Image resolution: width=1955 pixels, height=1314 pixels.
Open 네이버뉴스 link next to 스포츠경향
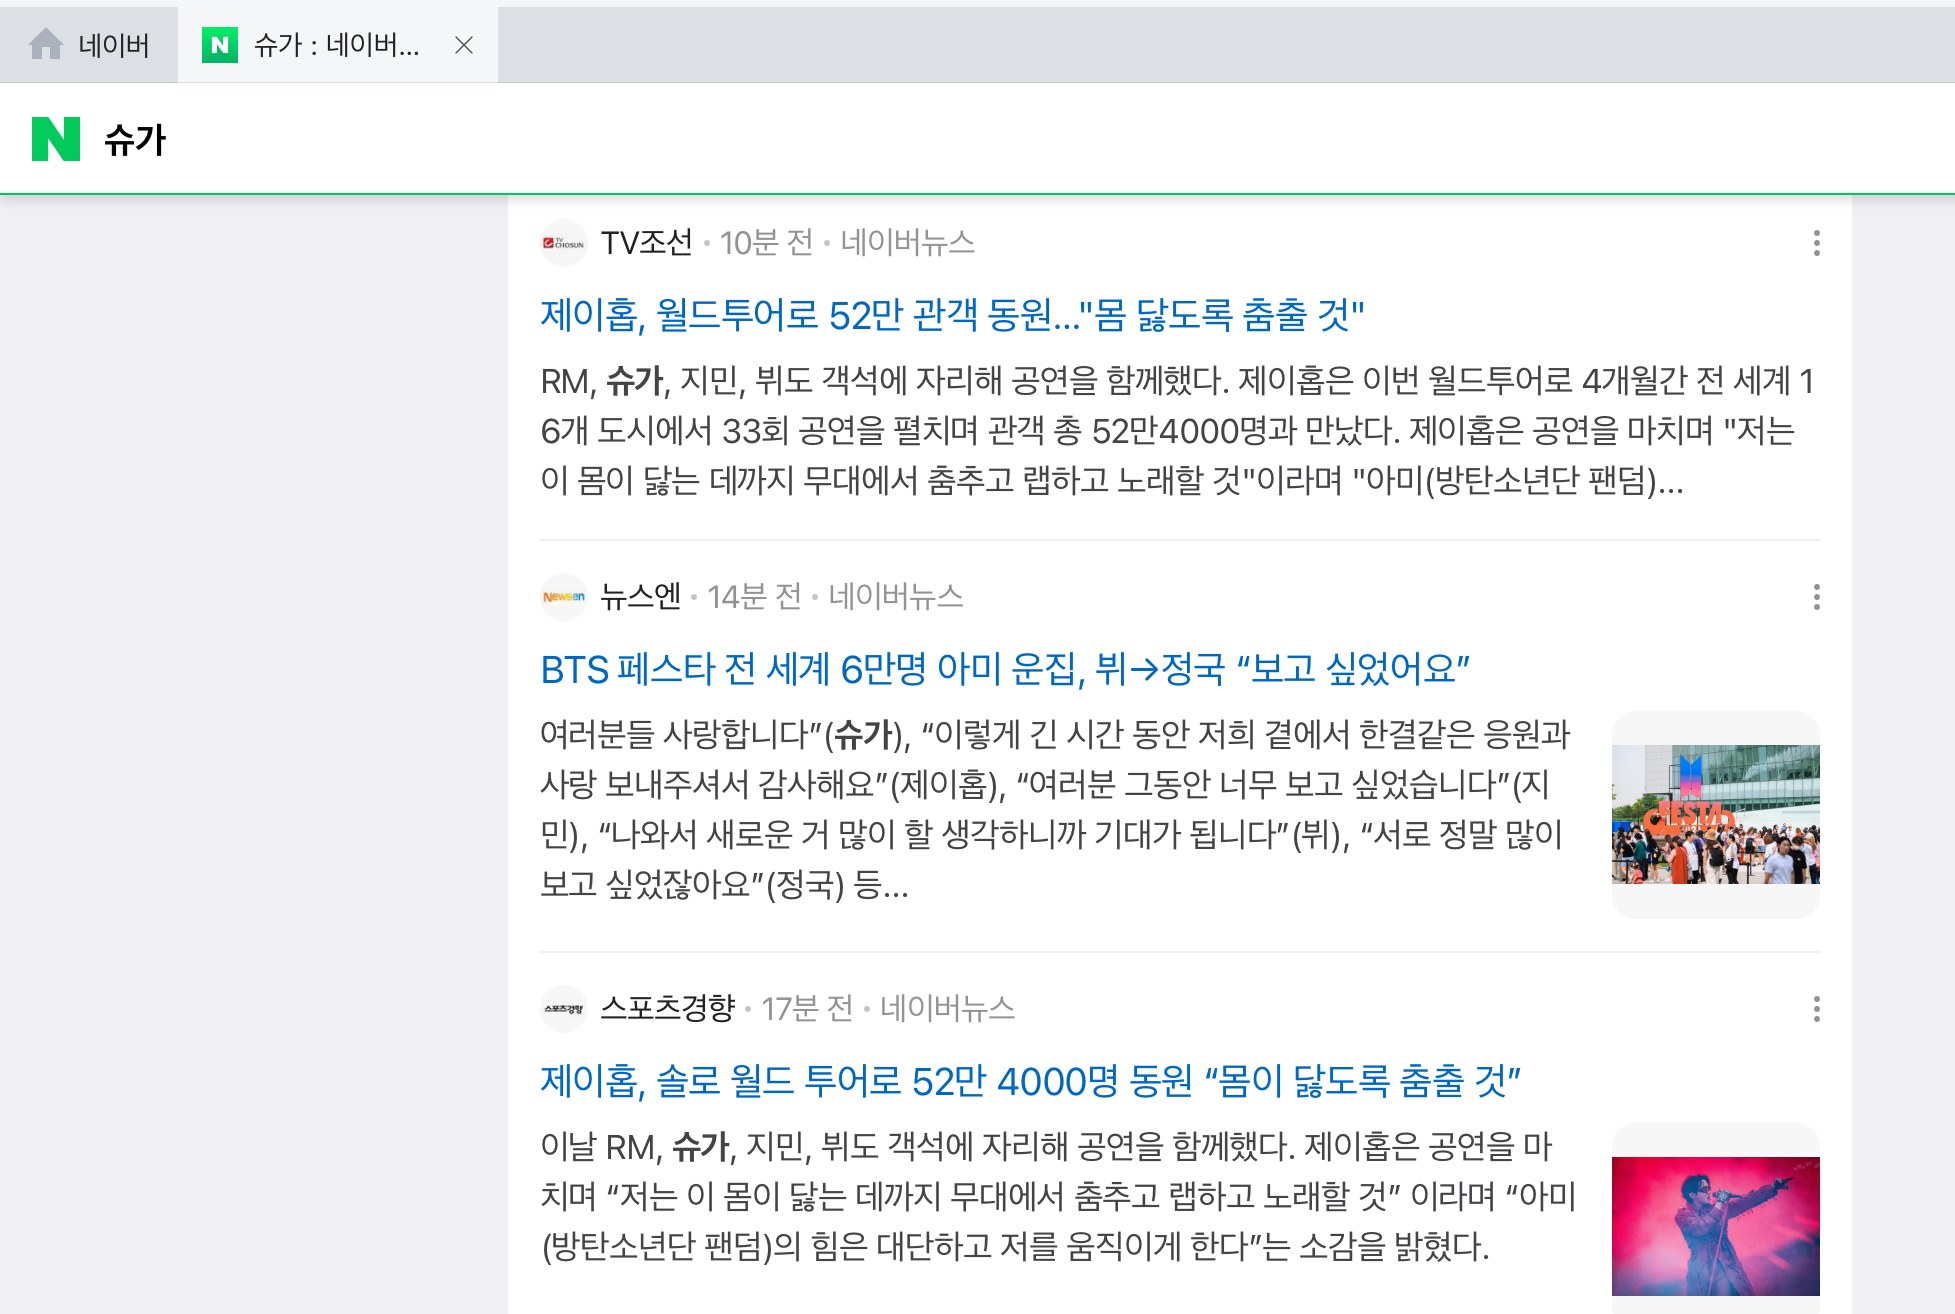(x=948, y=1009)
